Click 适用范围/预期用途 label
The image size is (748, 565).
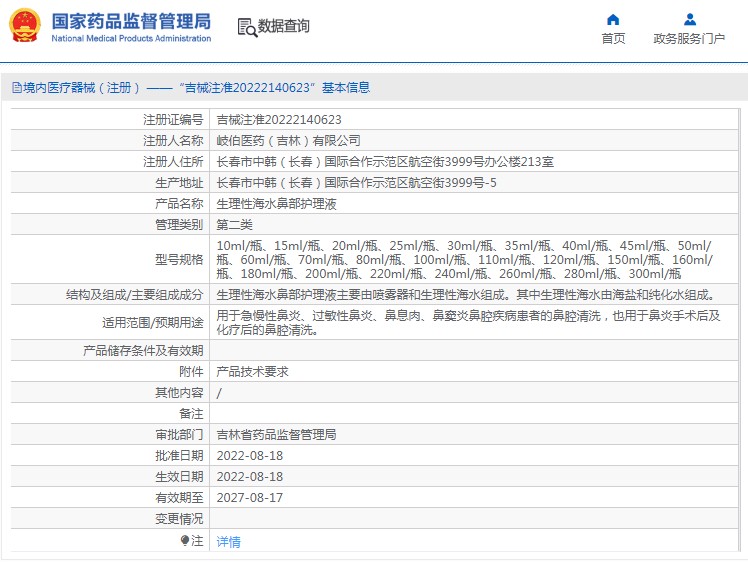click(x=153, y=323)
